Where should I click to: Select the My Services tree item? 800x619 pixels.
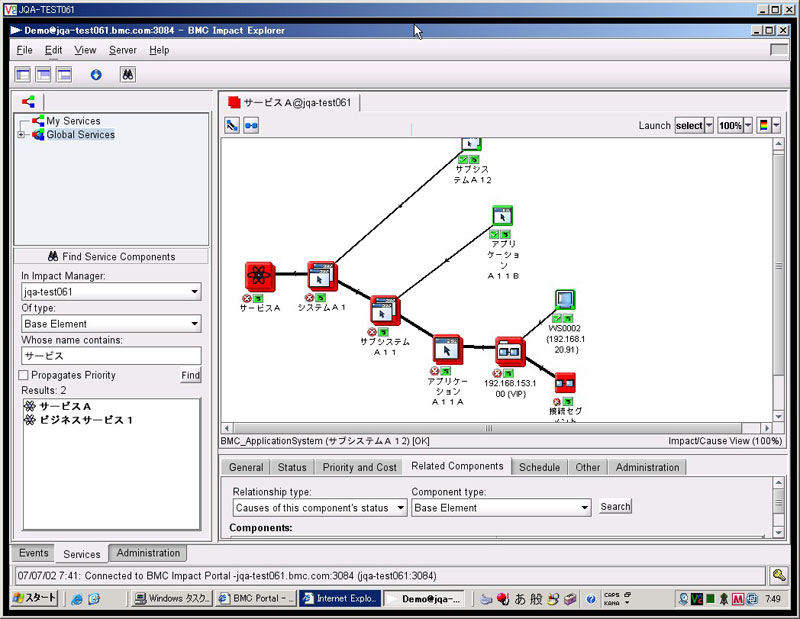tap(73, 121)
